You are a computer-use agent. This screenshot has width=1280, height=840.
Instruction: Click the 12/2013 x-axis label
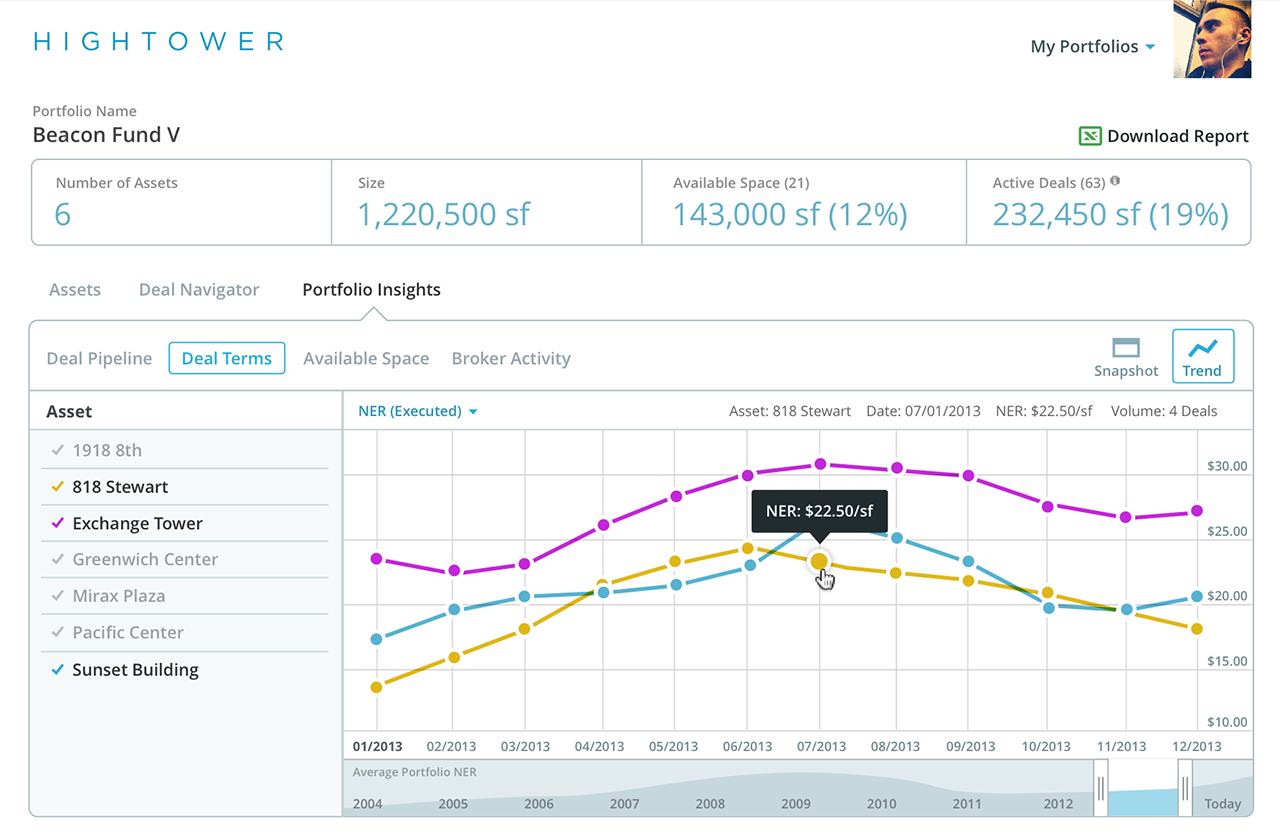(x=1197, y=746)
